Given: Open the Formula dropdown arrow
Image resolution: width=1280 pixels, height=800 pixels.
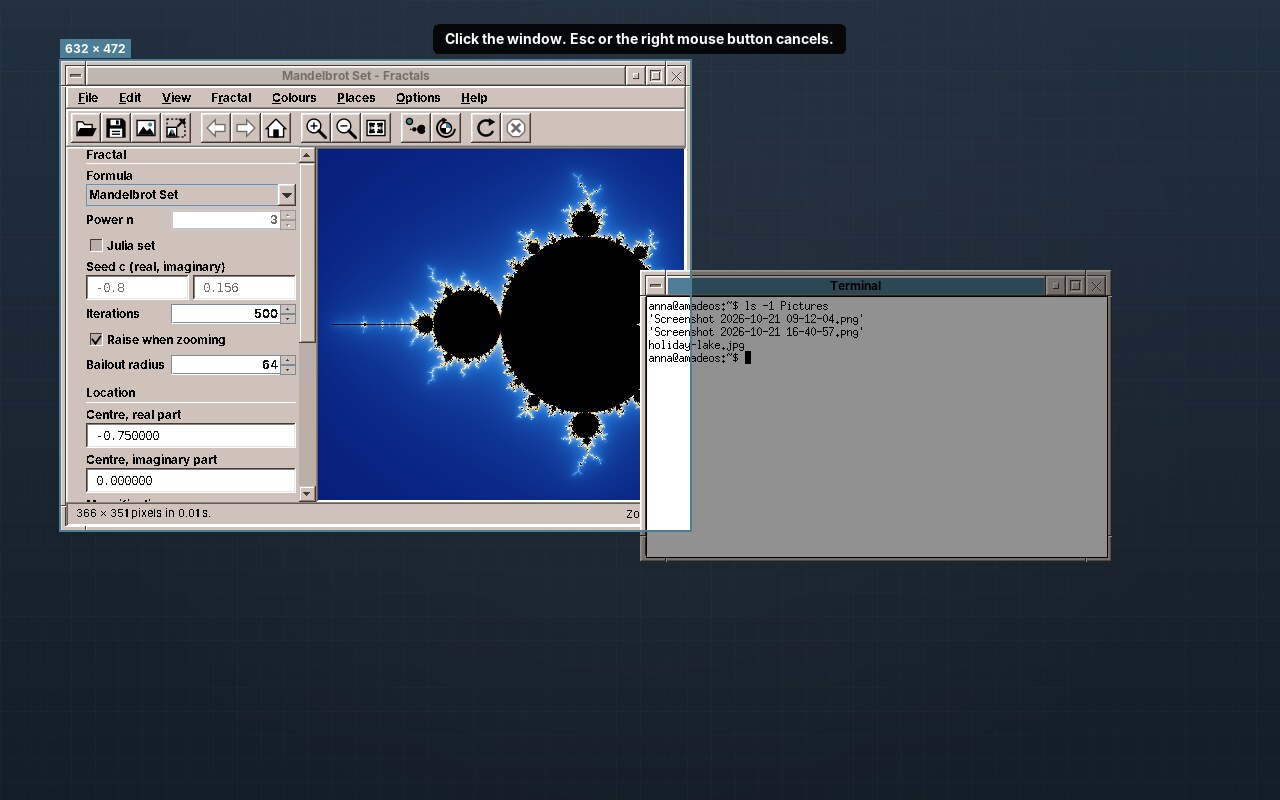Looking at the screenshot, I should [x=286, y=195].
